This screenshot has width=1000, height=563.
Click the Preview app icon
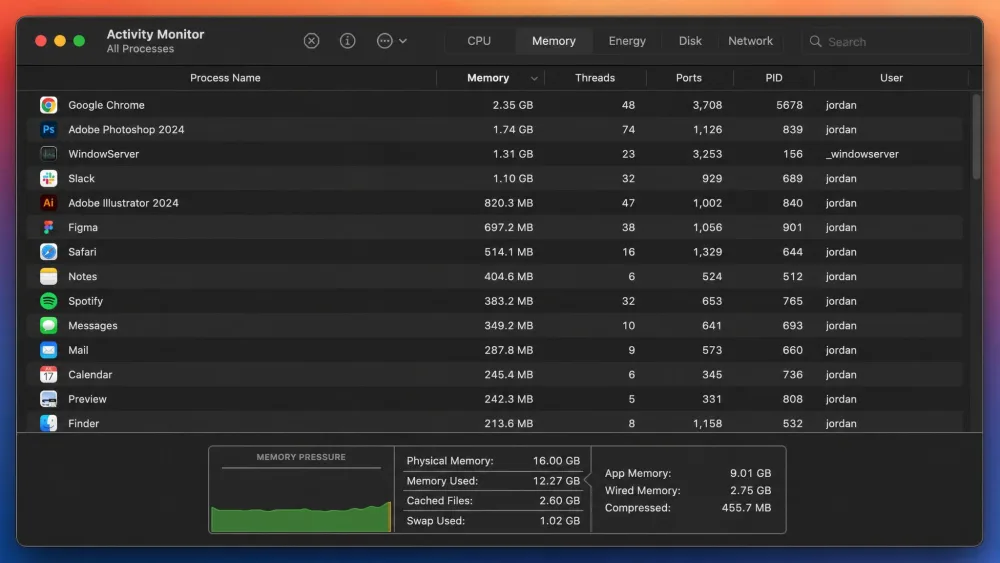point(48,399)
